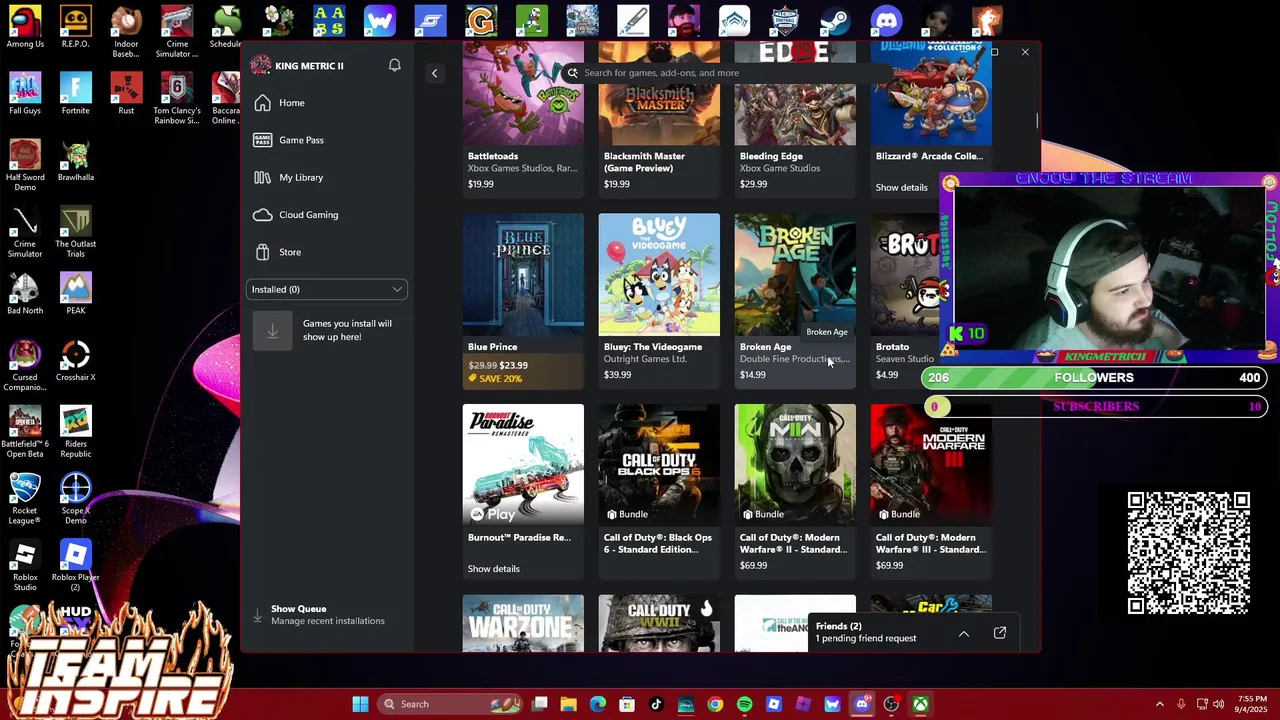The width and height of the screenshot is (1280, 720).
Task: Open the Bleeding Edge game card
Action: [795, 118]
